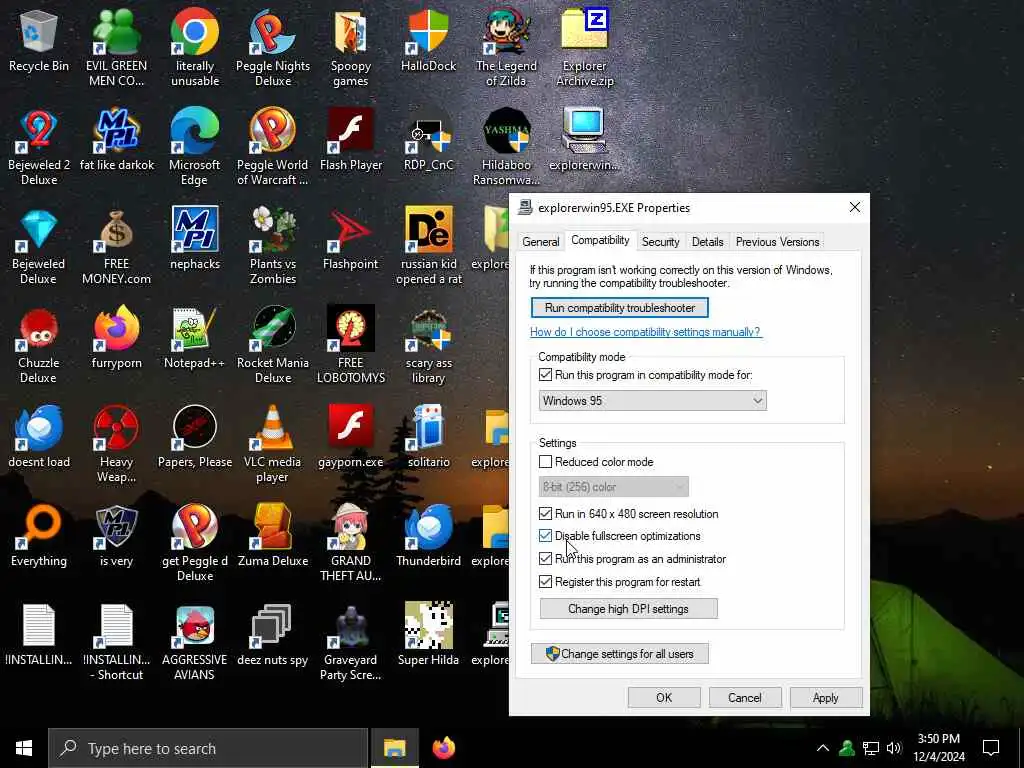
Task: Click the Apply button
Action: point(826,697)
